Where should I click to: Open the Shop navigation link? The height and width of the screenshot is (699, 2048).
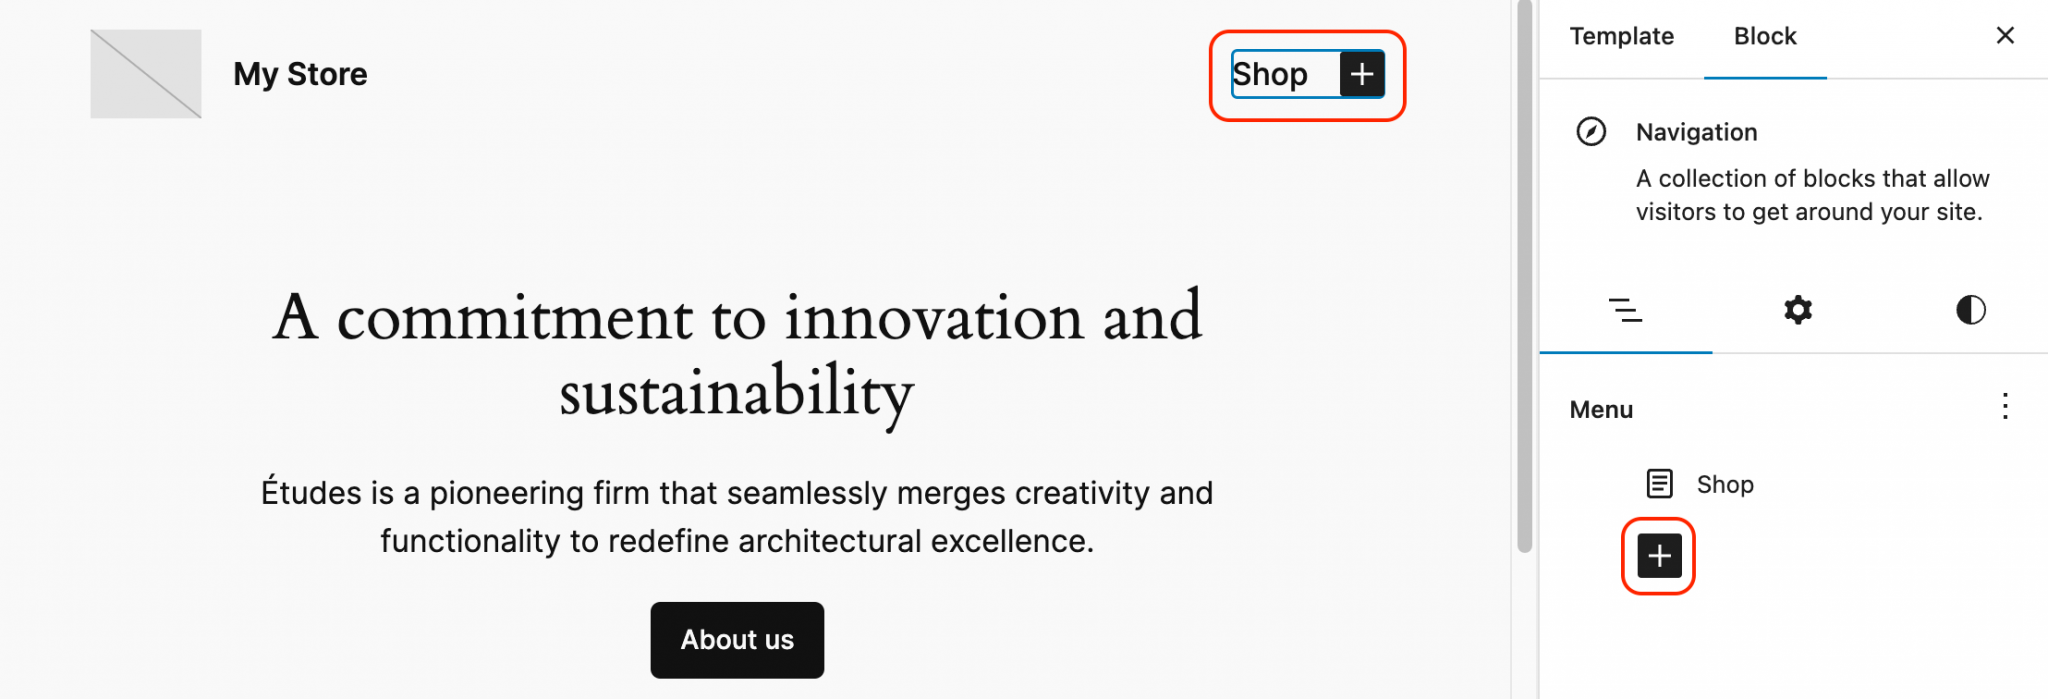1269,73
